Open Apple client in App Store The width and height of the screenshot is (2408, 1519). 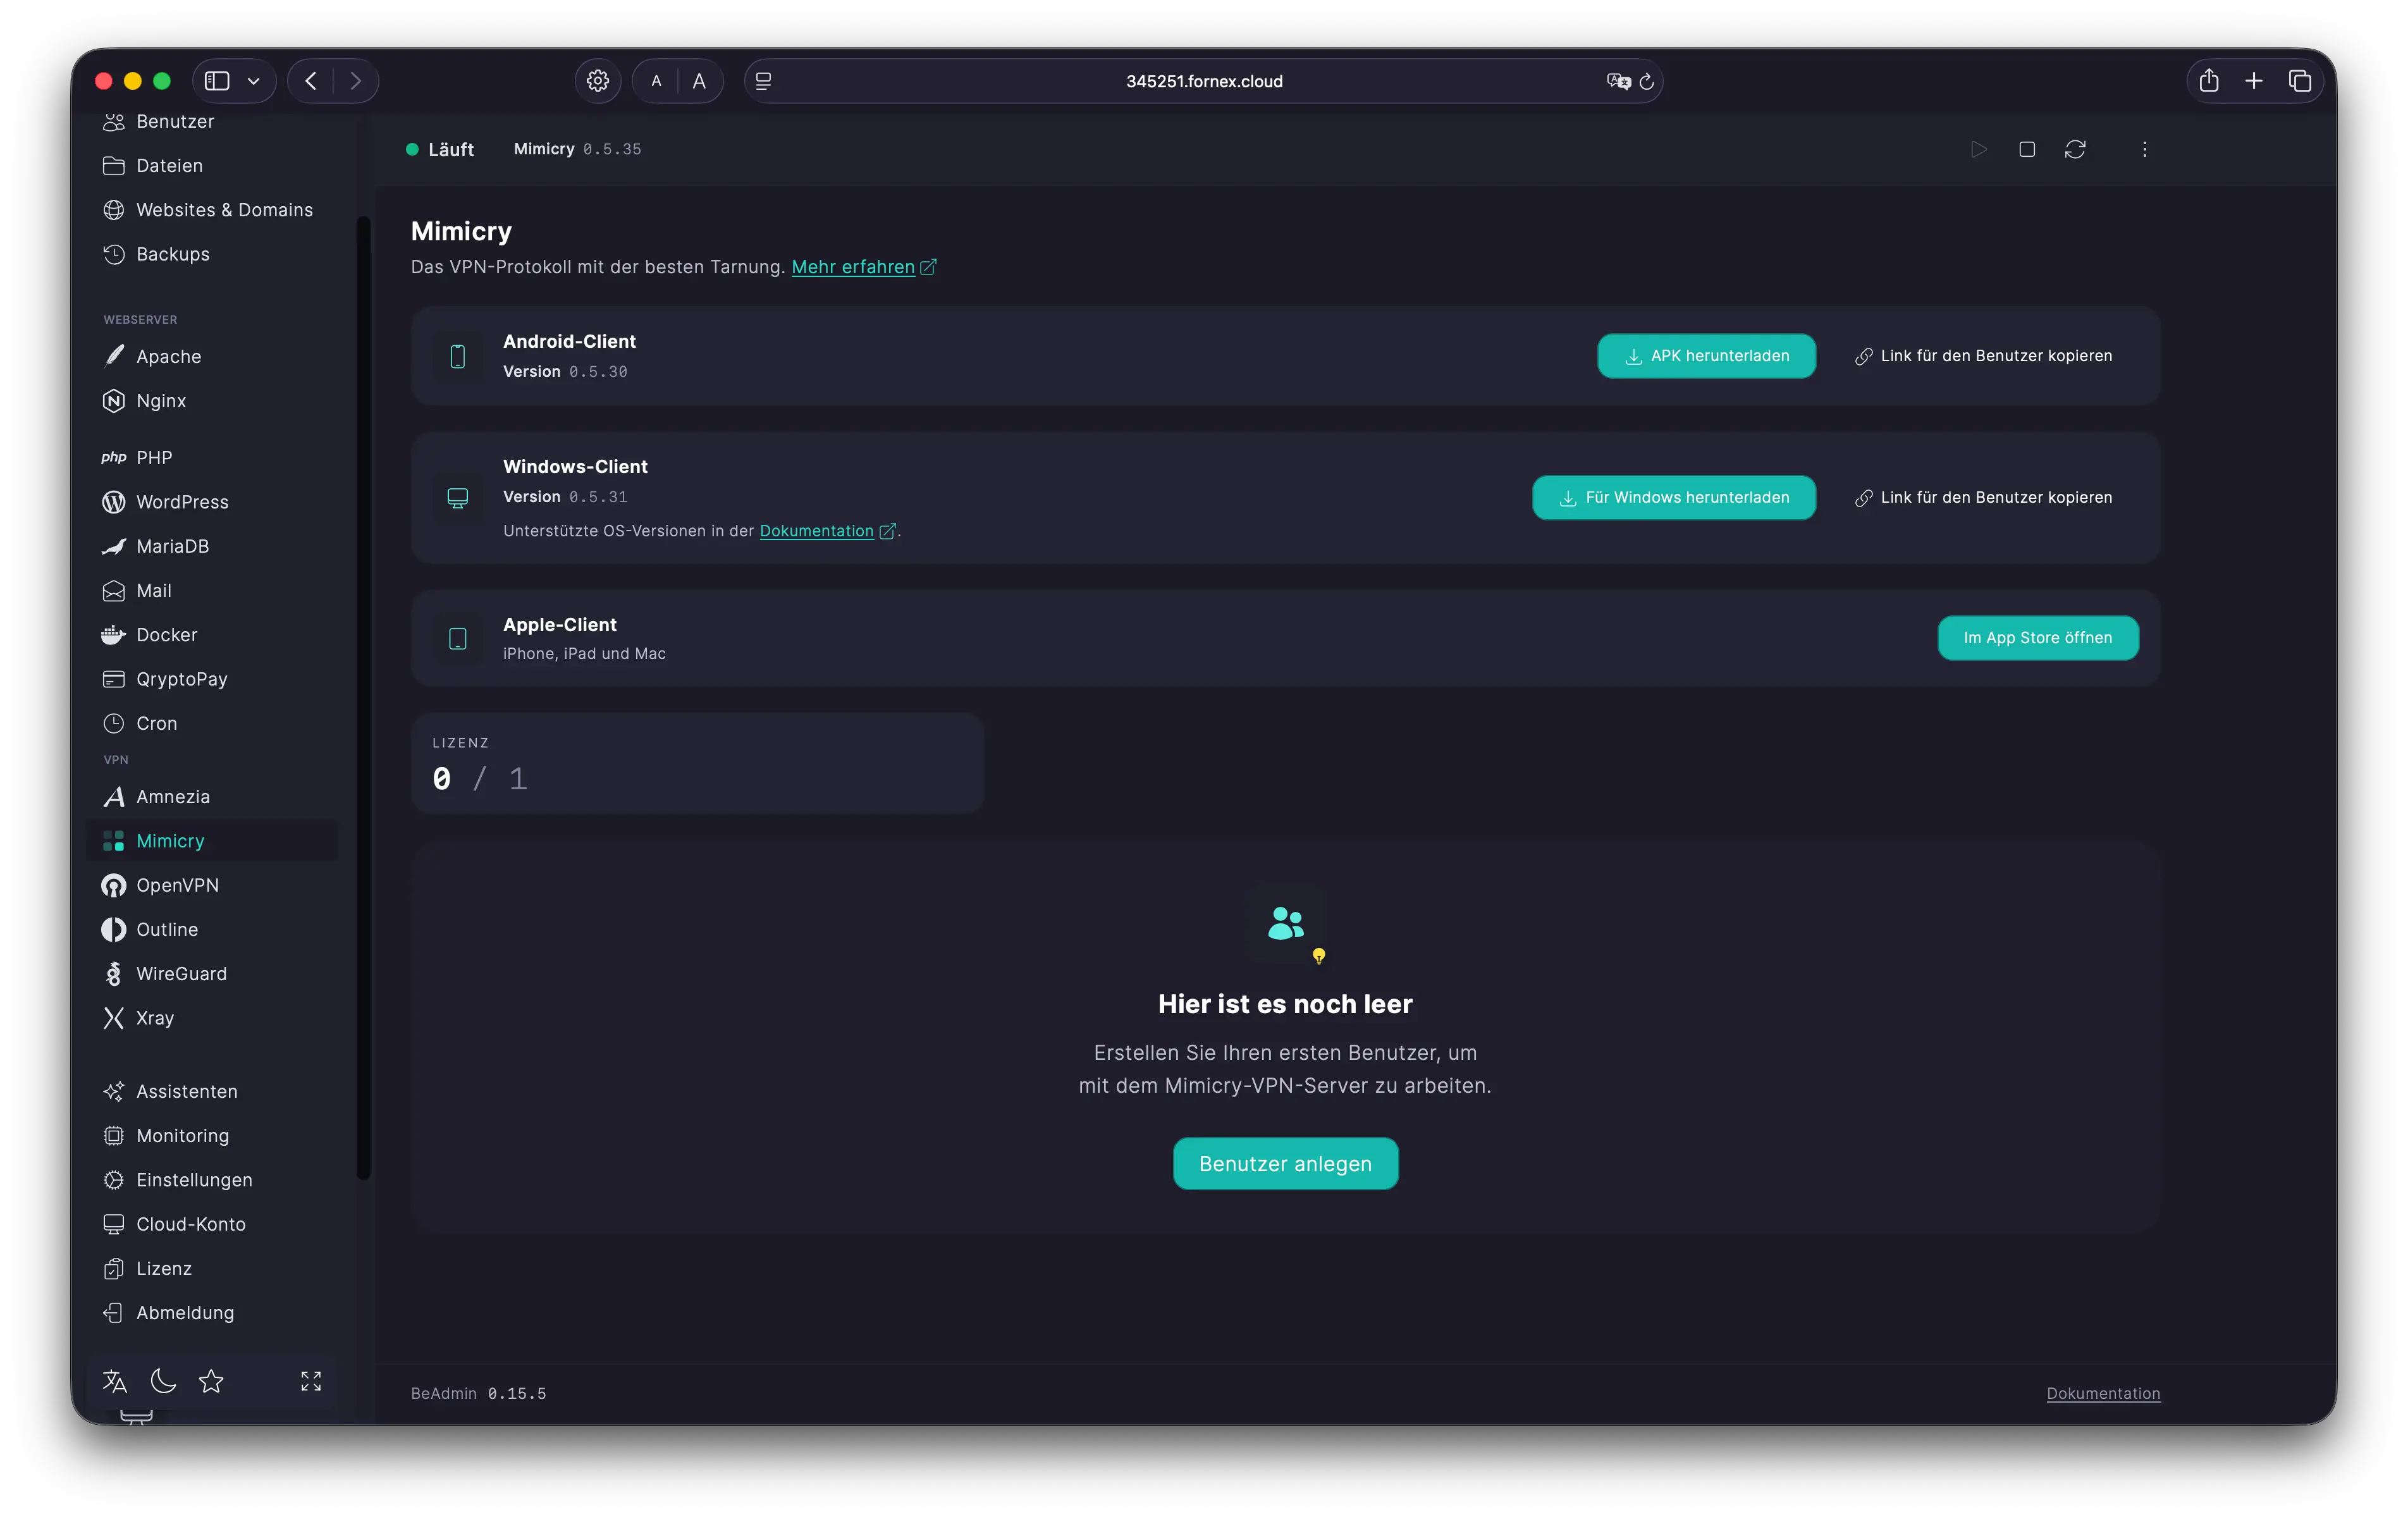pos(2038,638)
